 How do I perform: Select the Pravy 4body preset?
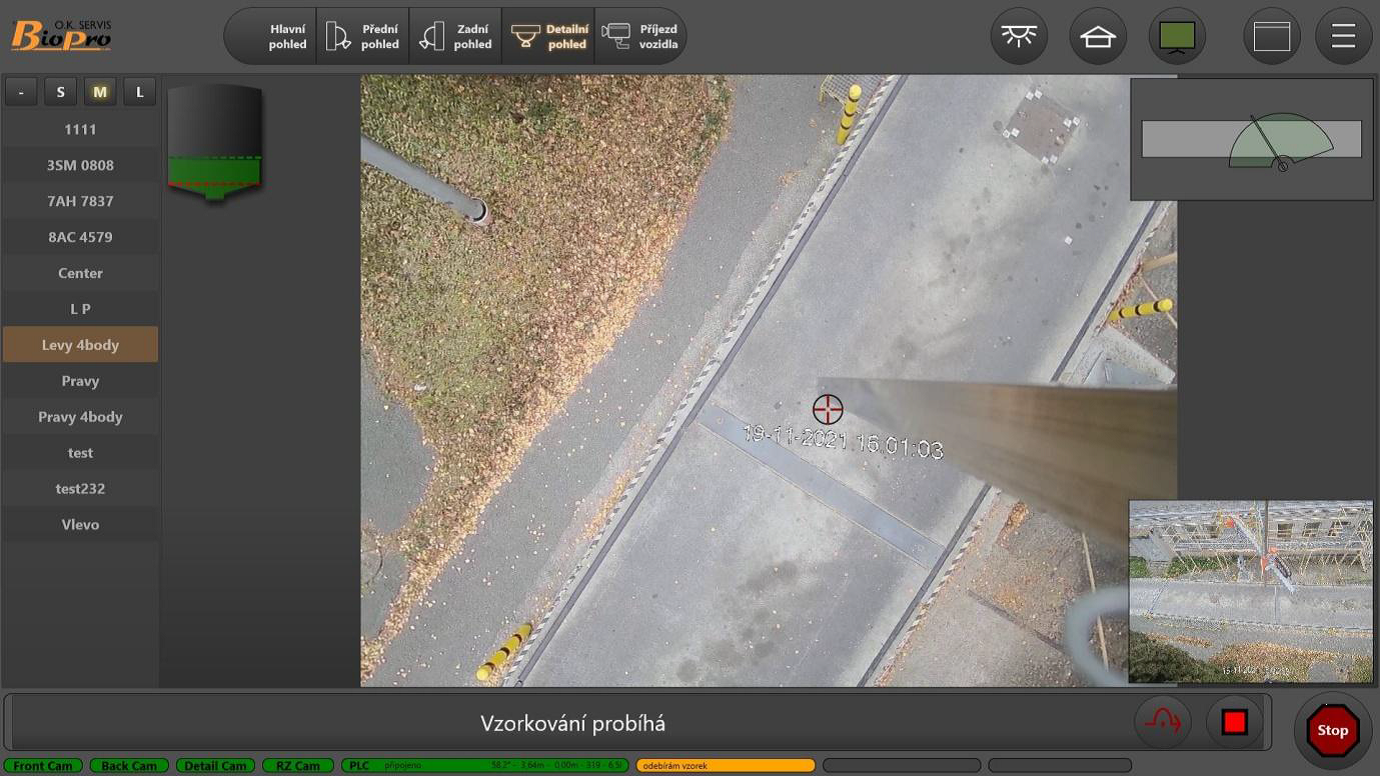[x=80, y=417]
